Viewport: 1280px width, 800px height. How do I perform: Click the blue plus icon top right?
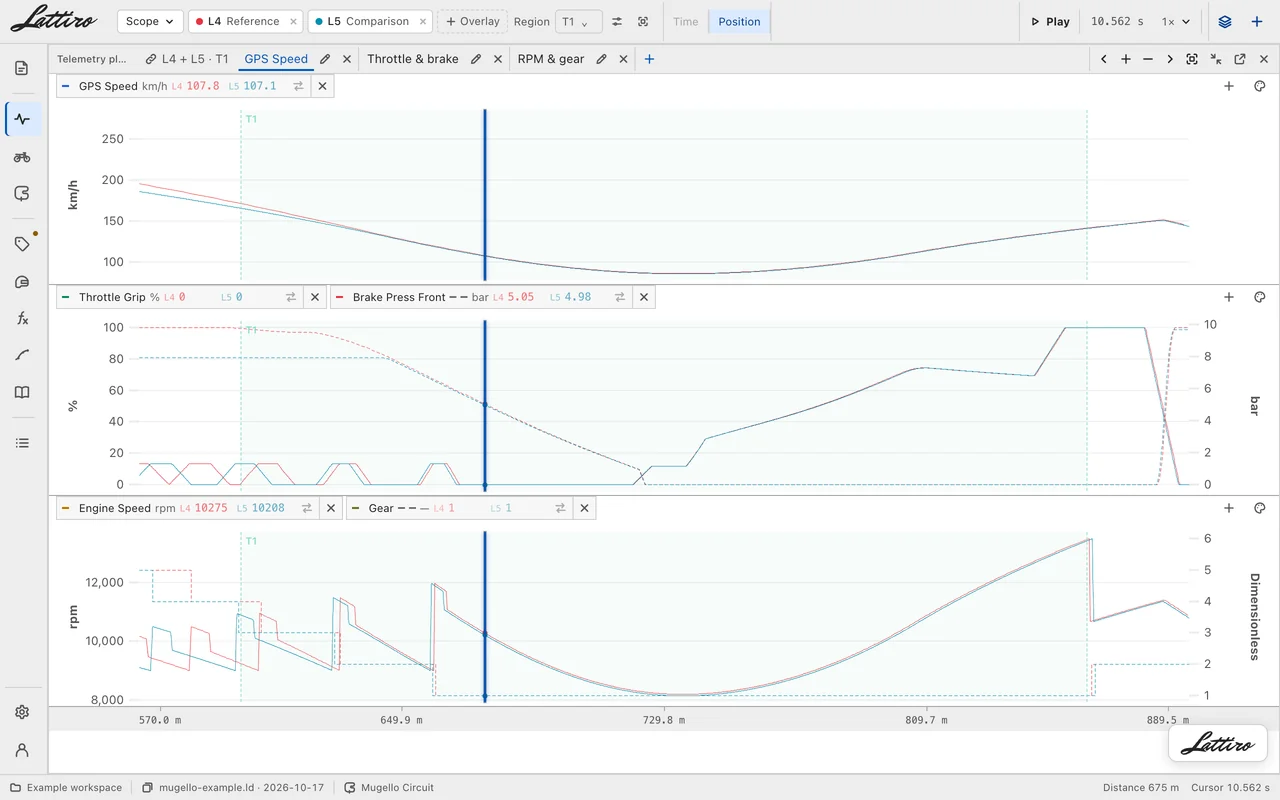(1257, 21)
